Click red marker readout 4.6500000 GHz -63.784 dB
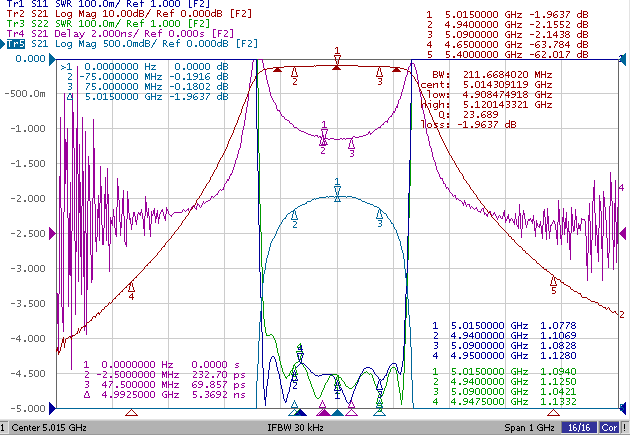The width and height of the screenshot is (630, 435). coord(507,45)
